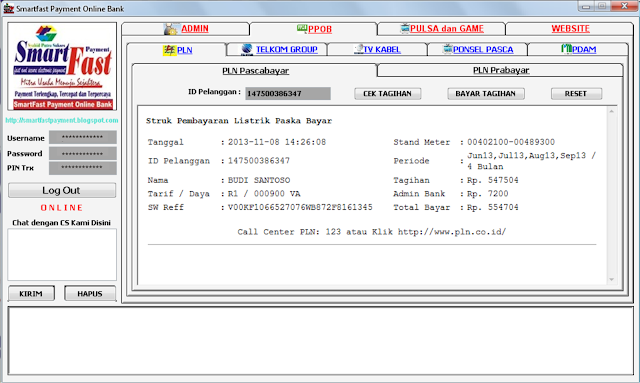Click the ONLINE status text
640x383 pixels.
click(62, 208)
